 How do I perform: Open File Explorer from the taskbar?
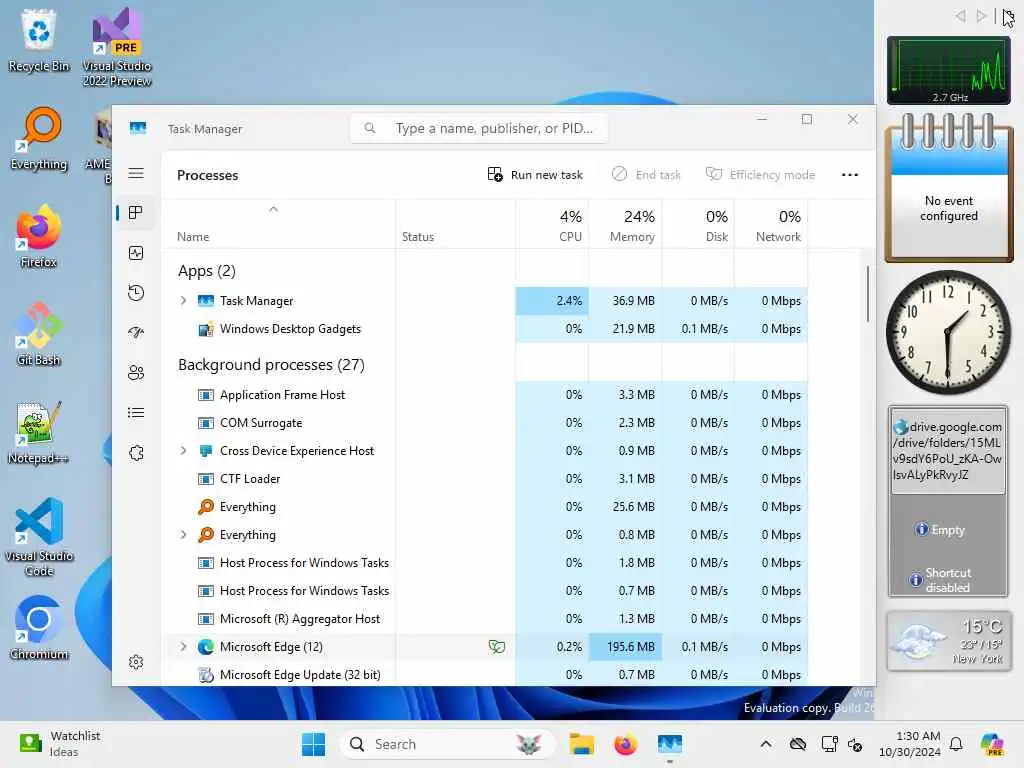pos(581,744)
